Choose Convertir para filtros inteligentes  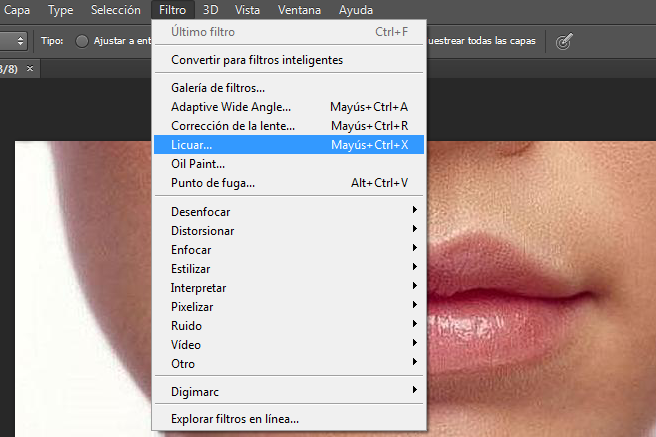[257, 60]
